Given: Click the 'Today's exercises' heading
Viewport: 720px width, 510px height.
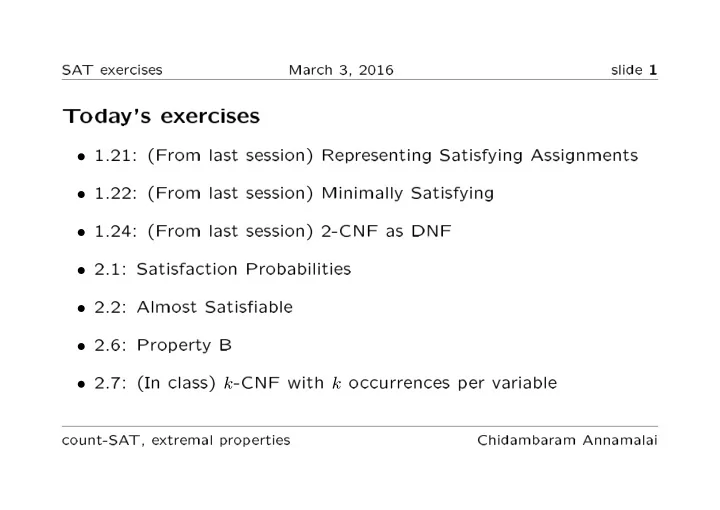Looking at the screenshot, I should coord(161,116).
